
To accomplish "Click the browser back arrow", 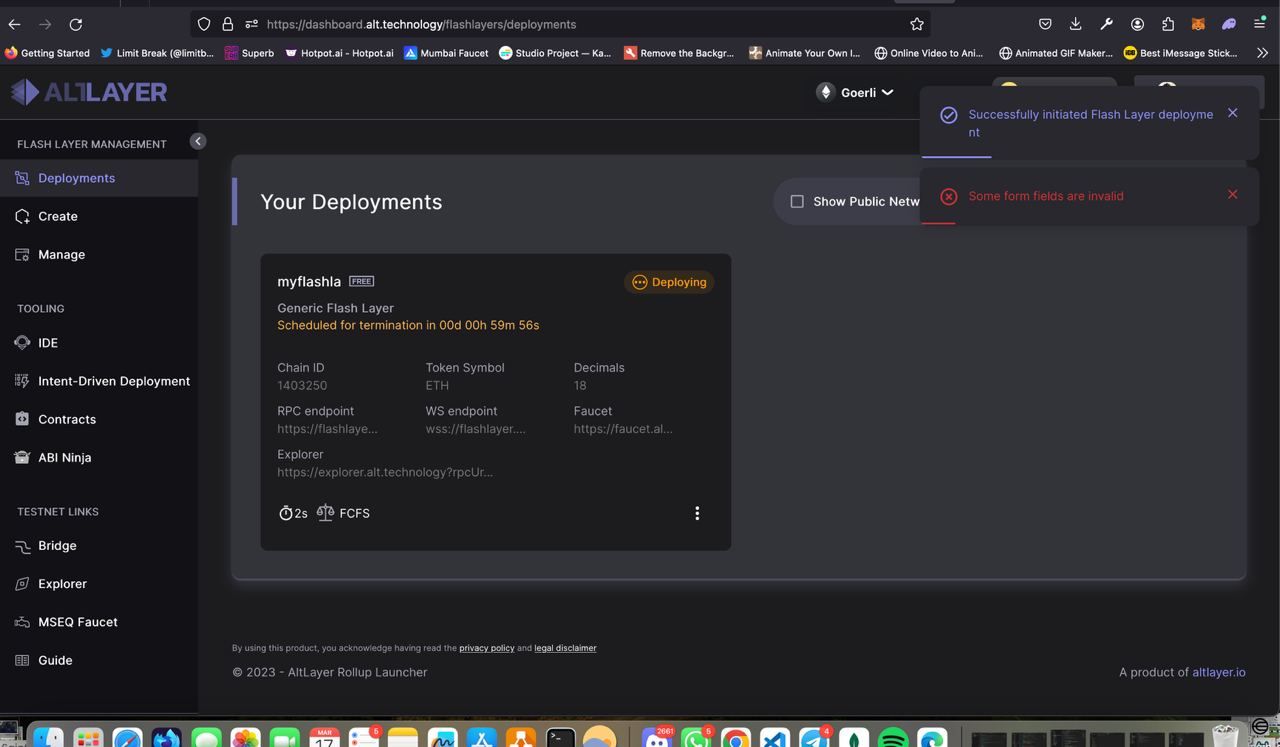I will point(14,24).
